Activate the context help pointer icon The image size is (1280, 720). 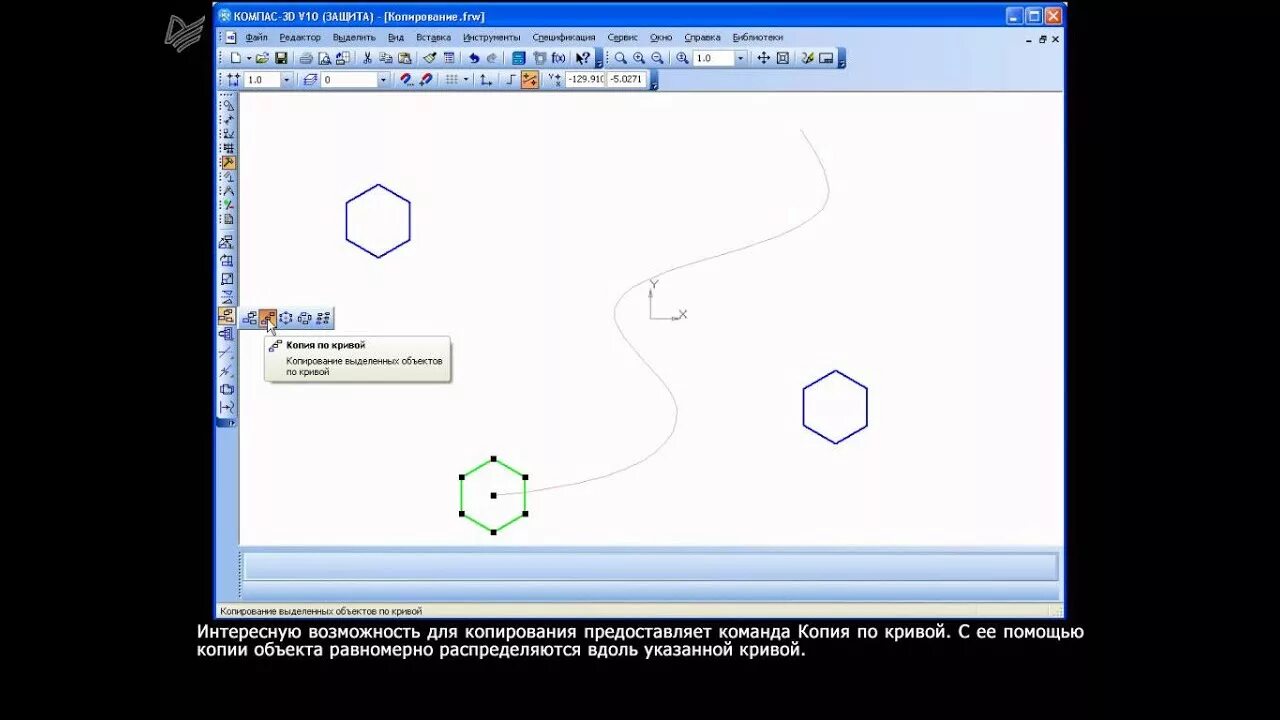[583, 58]
